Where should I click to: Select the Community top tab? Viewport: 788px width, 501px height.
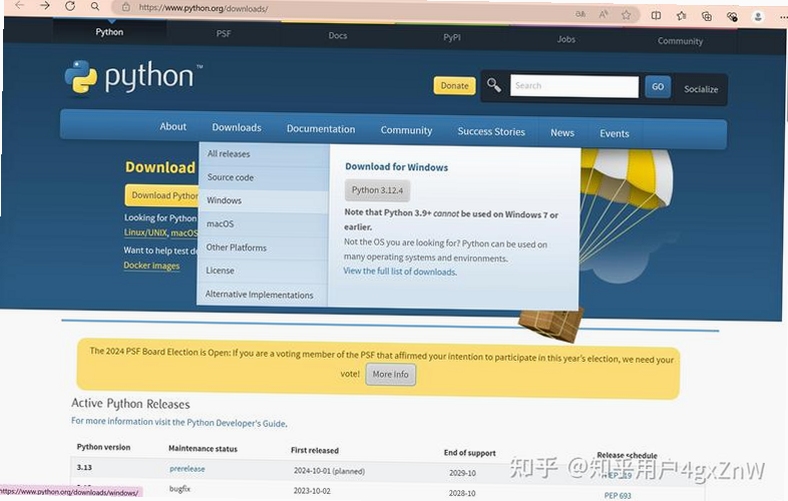pos(679,41)
